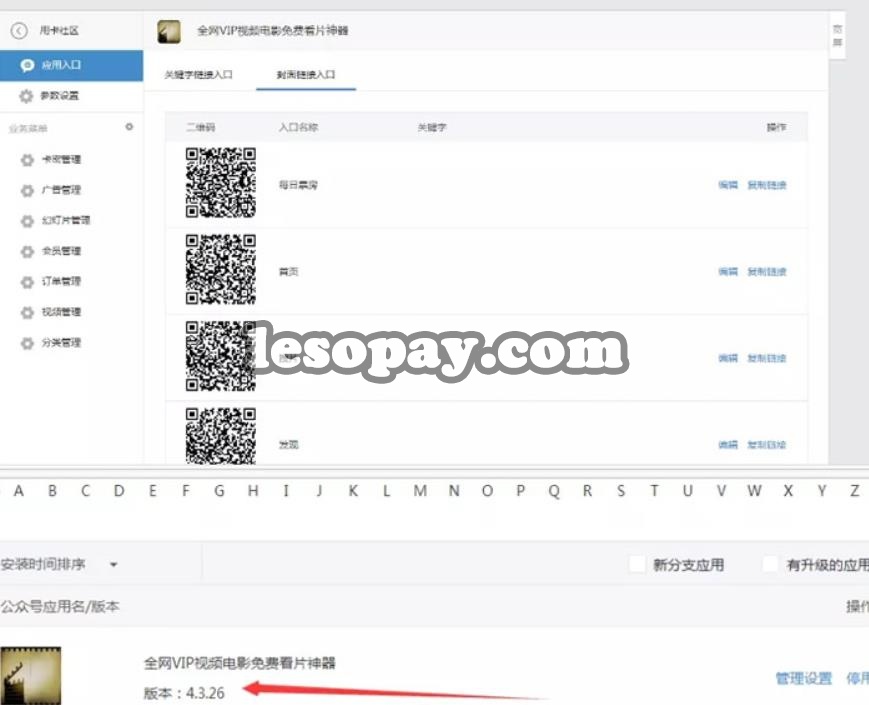869x705 pixels.
Task: Click the 发现 entry name
Action: click(288, 445)
